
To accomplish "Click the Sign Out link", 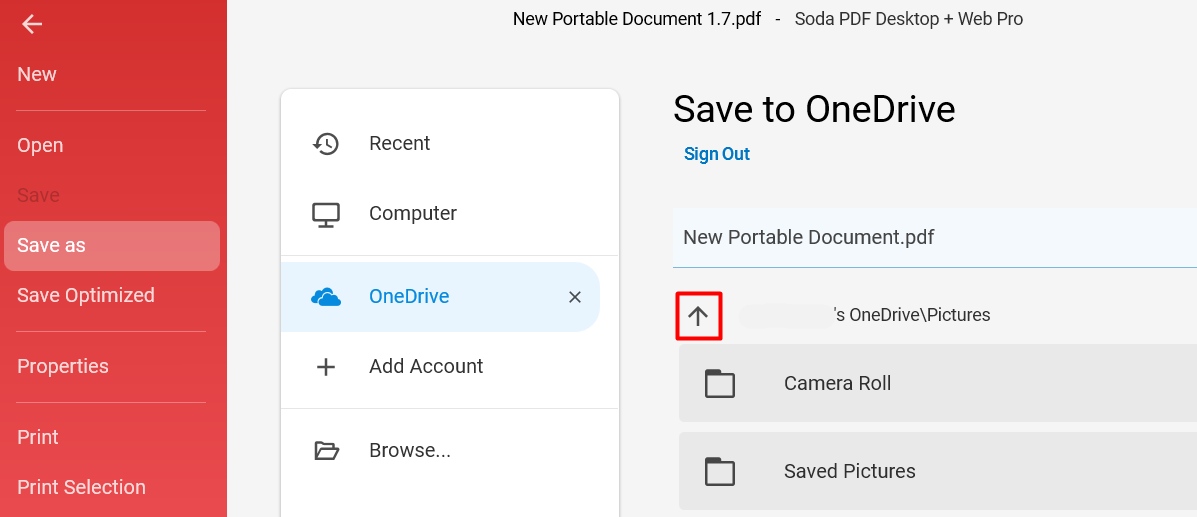I will [717, 154].
